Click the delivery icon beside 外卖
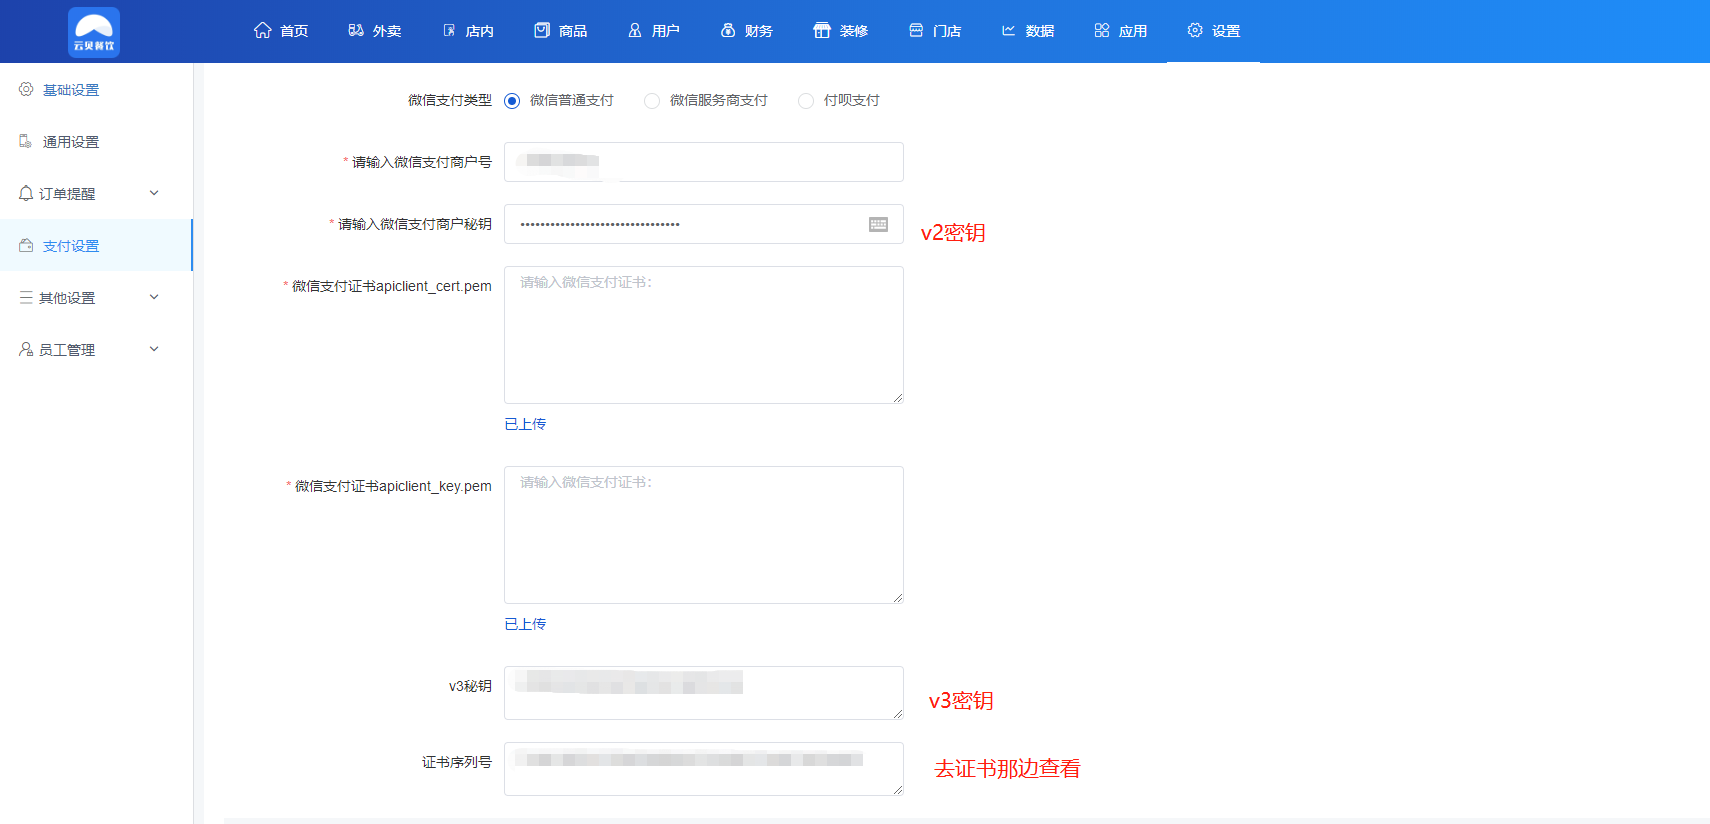Image resolution: width=1710 pixels, height=824 pixels. click(356, 30)
